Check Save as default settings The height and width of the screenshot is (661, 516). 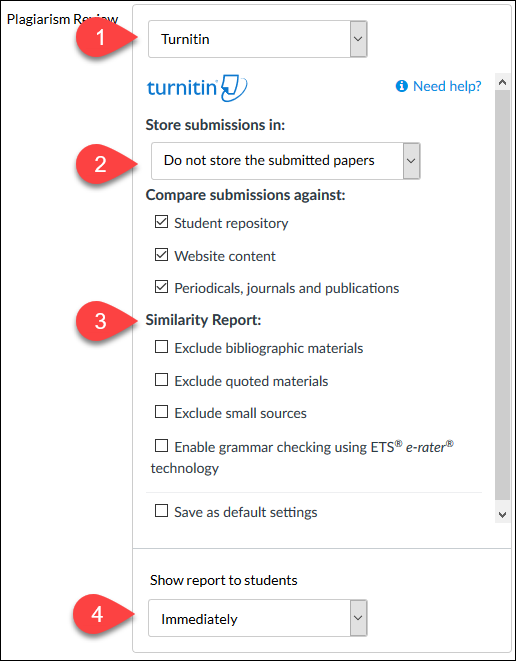tap(161, 511)
